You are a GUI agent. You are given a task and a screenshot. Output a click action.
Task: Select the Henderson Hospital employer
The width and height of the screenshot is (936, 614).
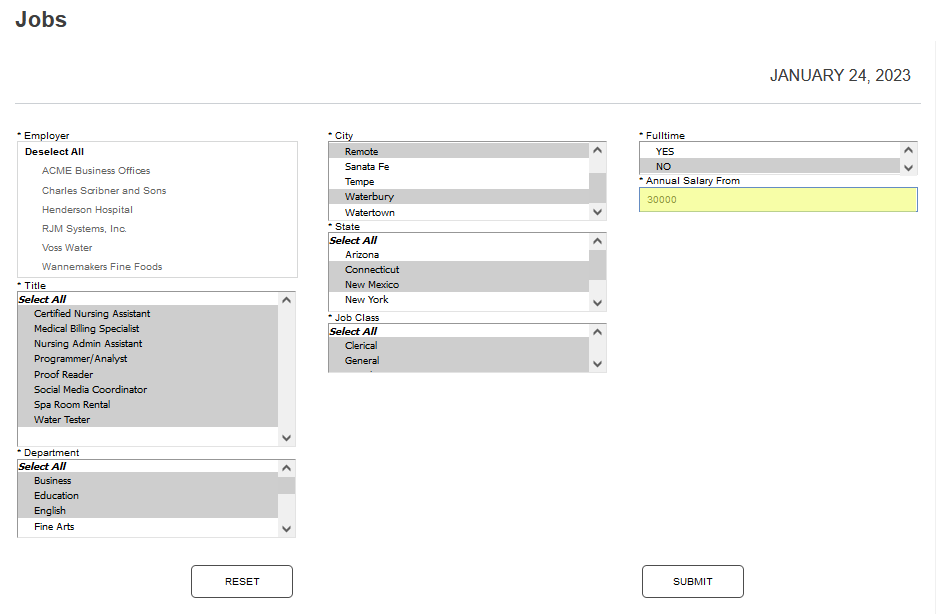click(87, 210)
